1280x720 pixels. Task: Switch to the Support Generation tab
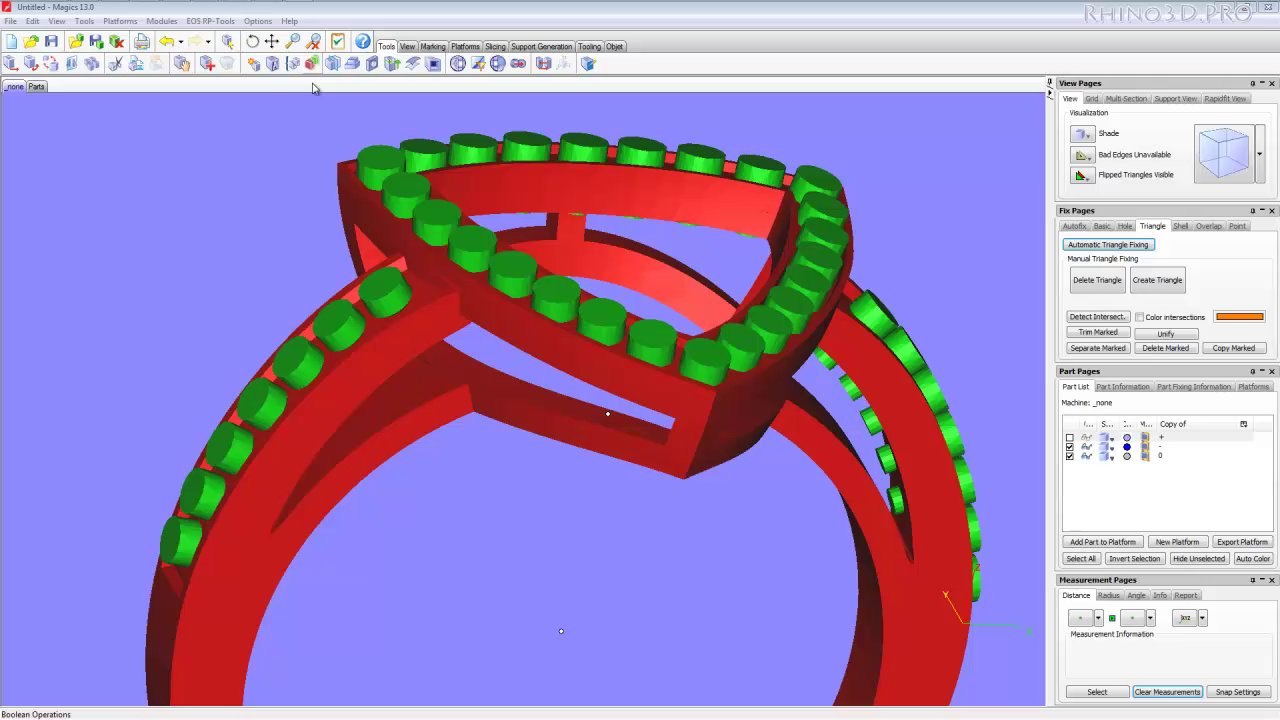[541, 46]
